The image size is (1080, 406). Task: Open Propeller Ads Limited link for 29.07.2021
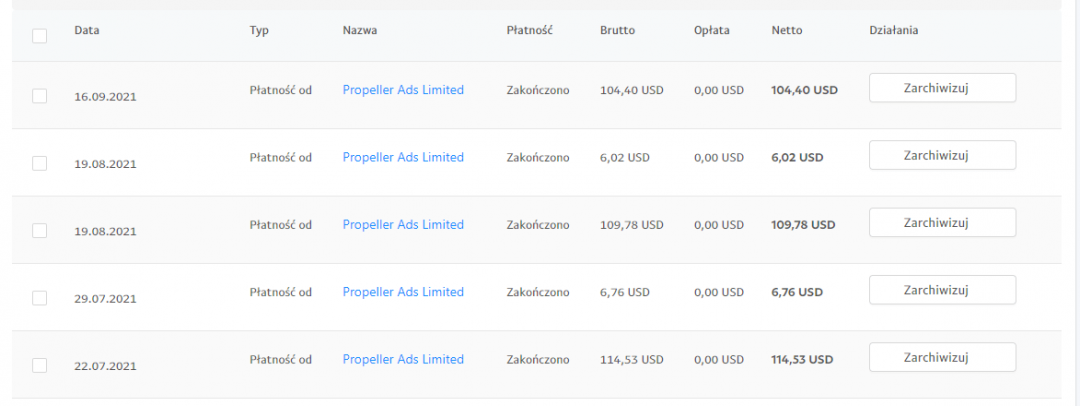point(403,292)
